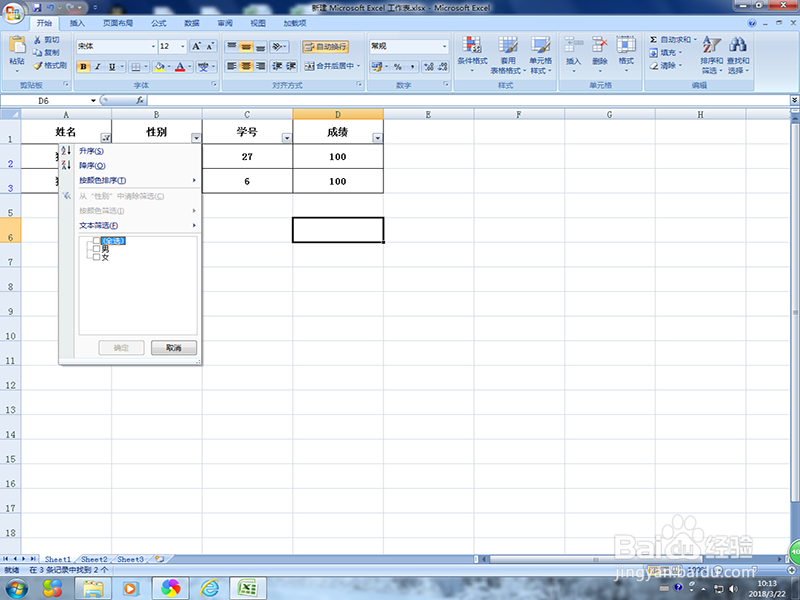Click the Copy (复制) icon

(x=37, y=52)
